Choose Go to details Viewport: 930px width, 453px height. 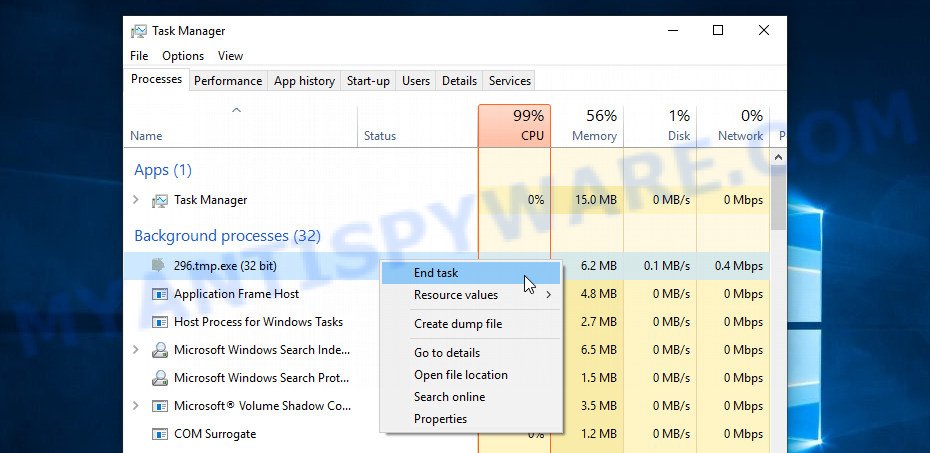[471, 353]
